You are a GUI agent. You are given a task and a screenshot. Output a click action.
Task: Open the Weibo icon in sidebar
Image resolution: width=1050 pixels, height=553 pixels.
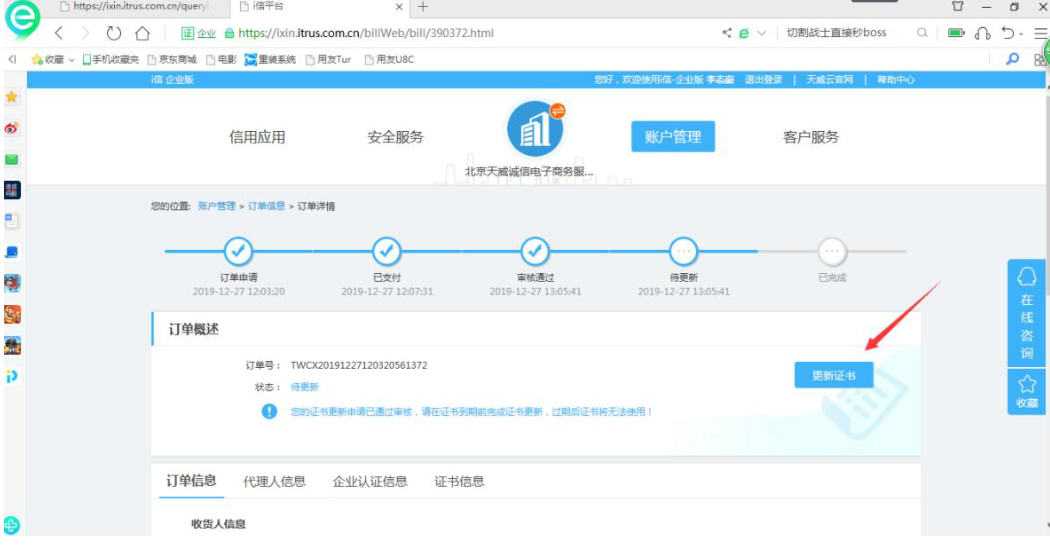click(12, 128)
